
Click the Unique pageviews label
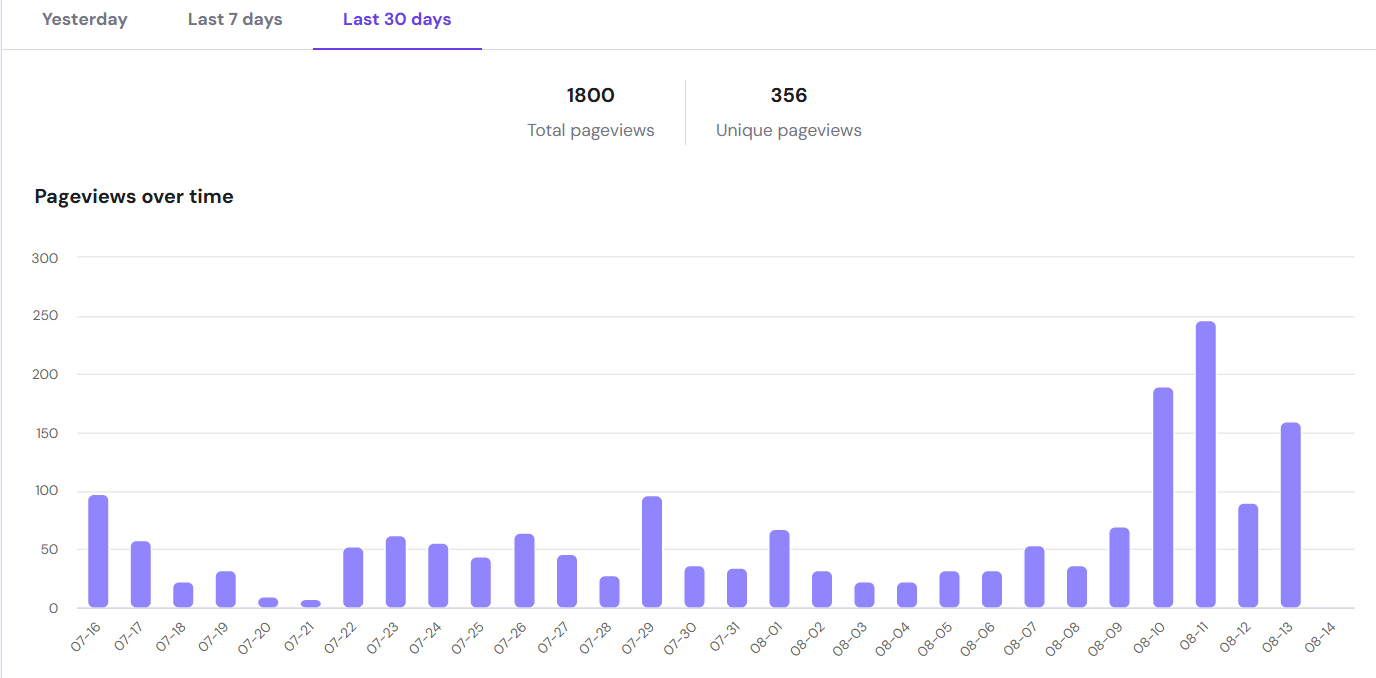click(x=788, y=130)
